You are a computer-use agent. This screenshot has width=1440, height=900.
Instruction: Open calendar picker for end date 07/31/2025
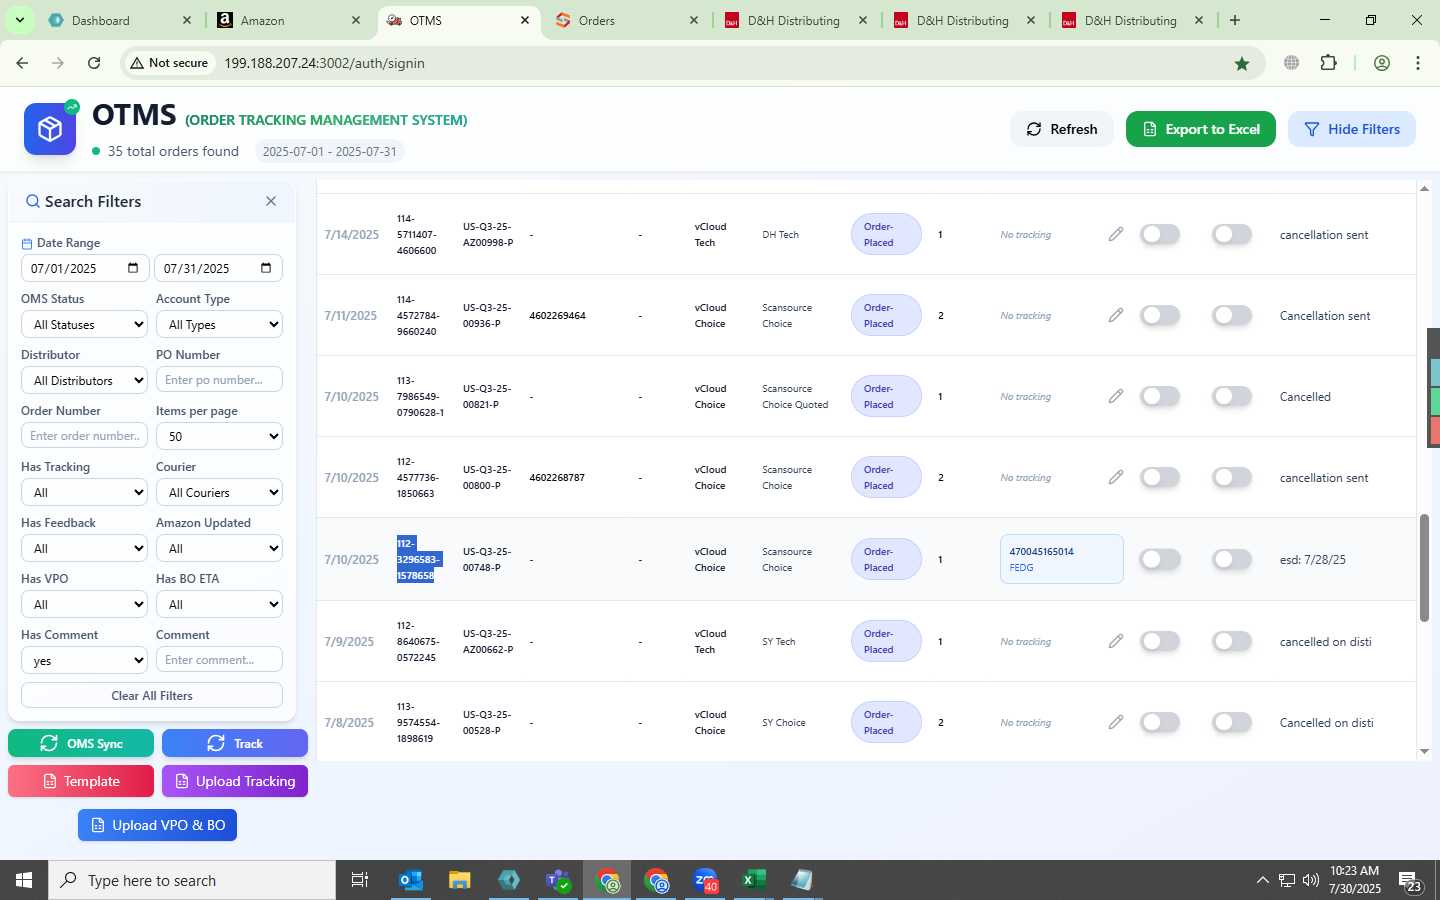pos(266,268)
